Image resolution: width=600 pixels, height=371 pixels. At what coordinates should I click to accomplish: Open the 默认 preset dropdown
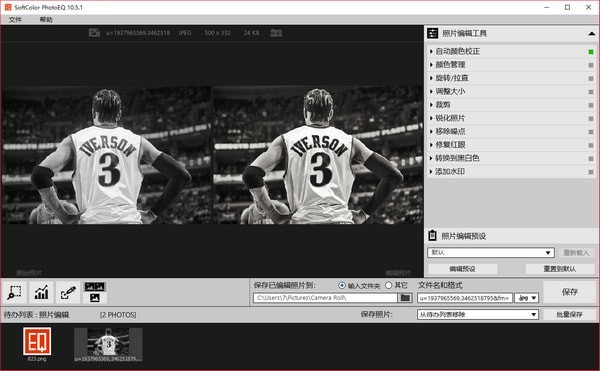tap(491, 252)
